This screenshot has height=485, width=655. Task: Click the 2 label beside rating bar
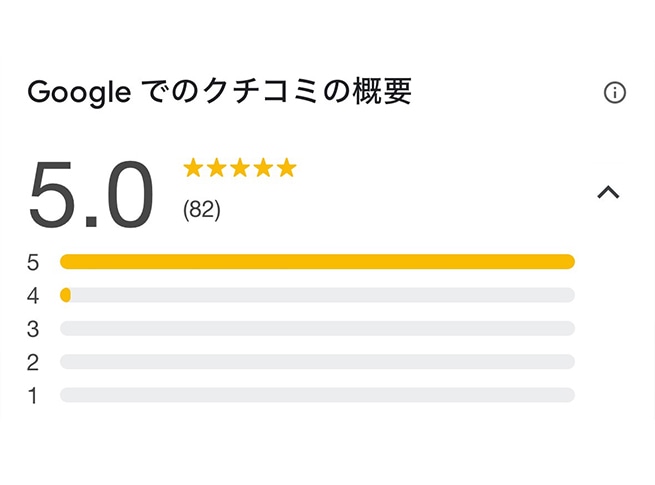click(x=33, y=363)
